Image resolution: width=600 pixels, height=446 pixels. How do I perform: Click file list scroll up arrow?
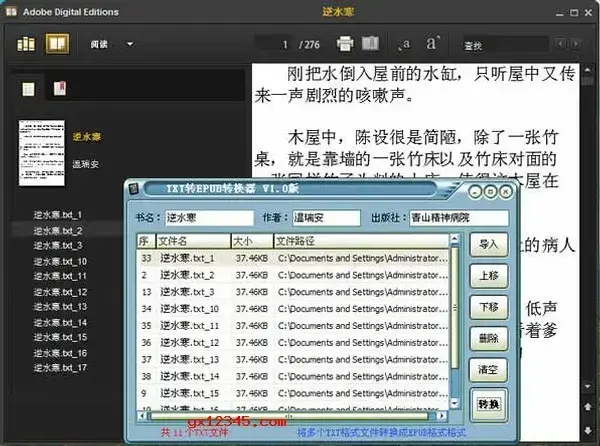pyautogui.click(x=455, y=239)
